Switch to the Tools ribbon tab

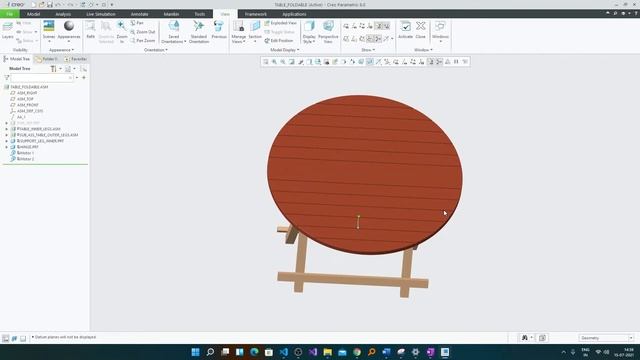coord(200,14)
